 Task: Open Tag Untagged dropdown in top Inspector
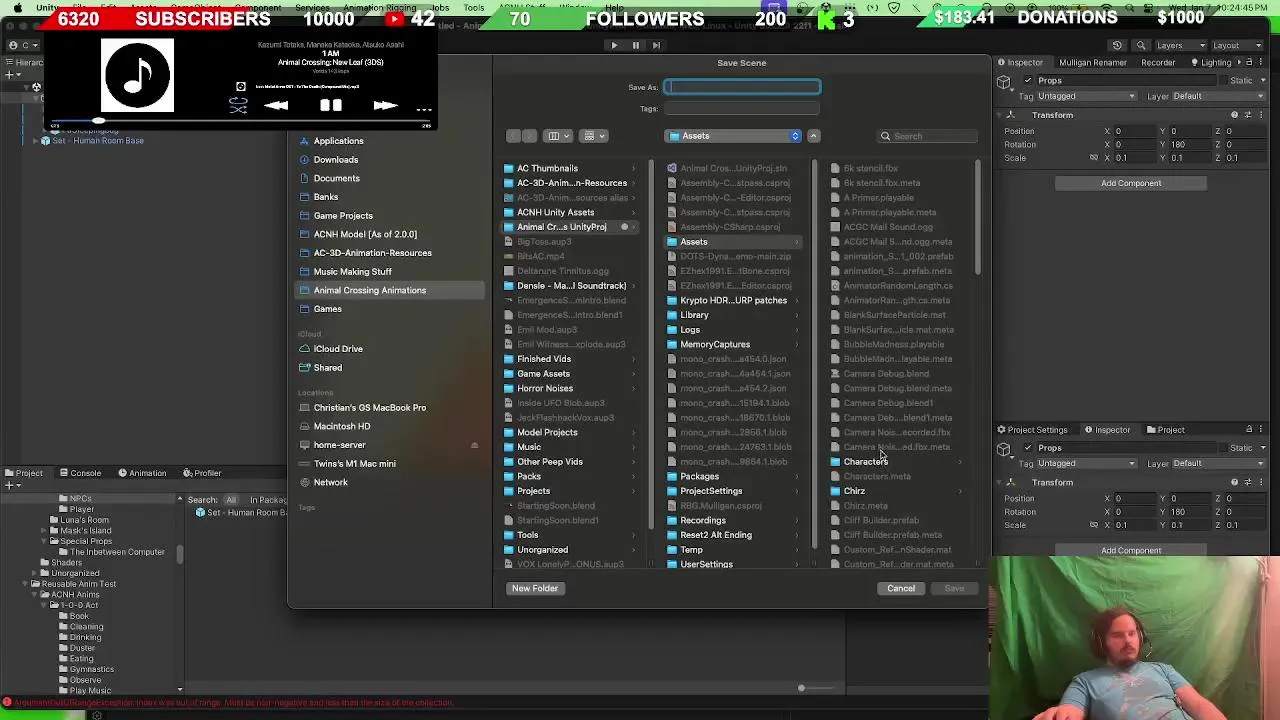point(1087,96)
